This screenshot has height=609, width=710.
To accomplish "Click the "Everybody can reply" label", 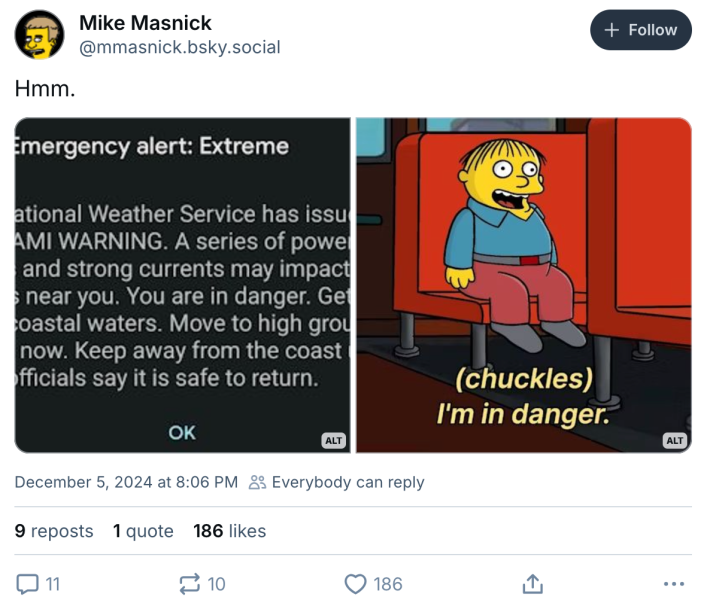I will coord(348,482).
